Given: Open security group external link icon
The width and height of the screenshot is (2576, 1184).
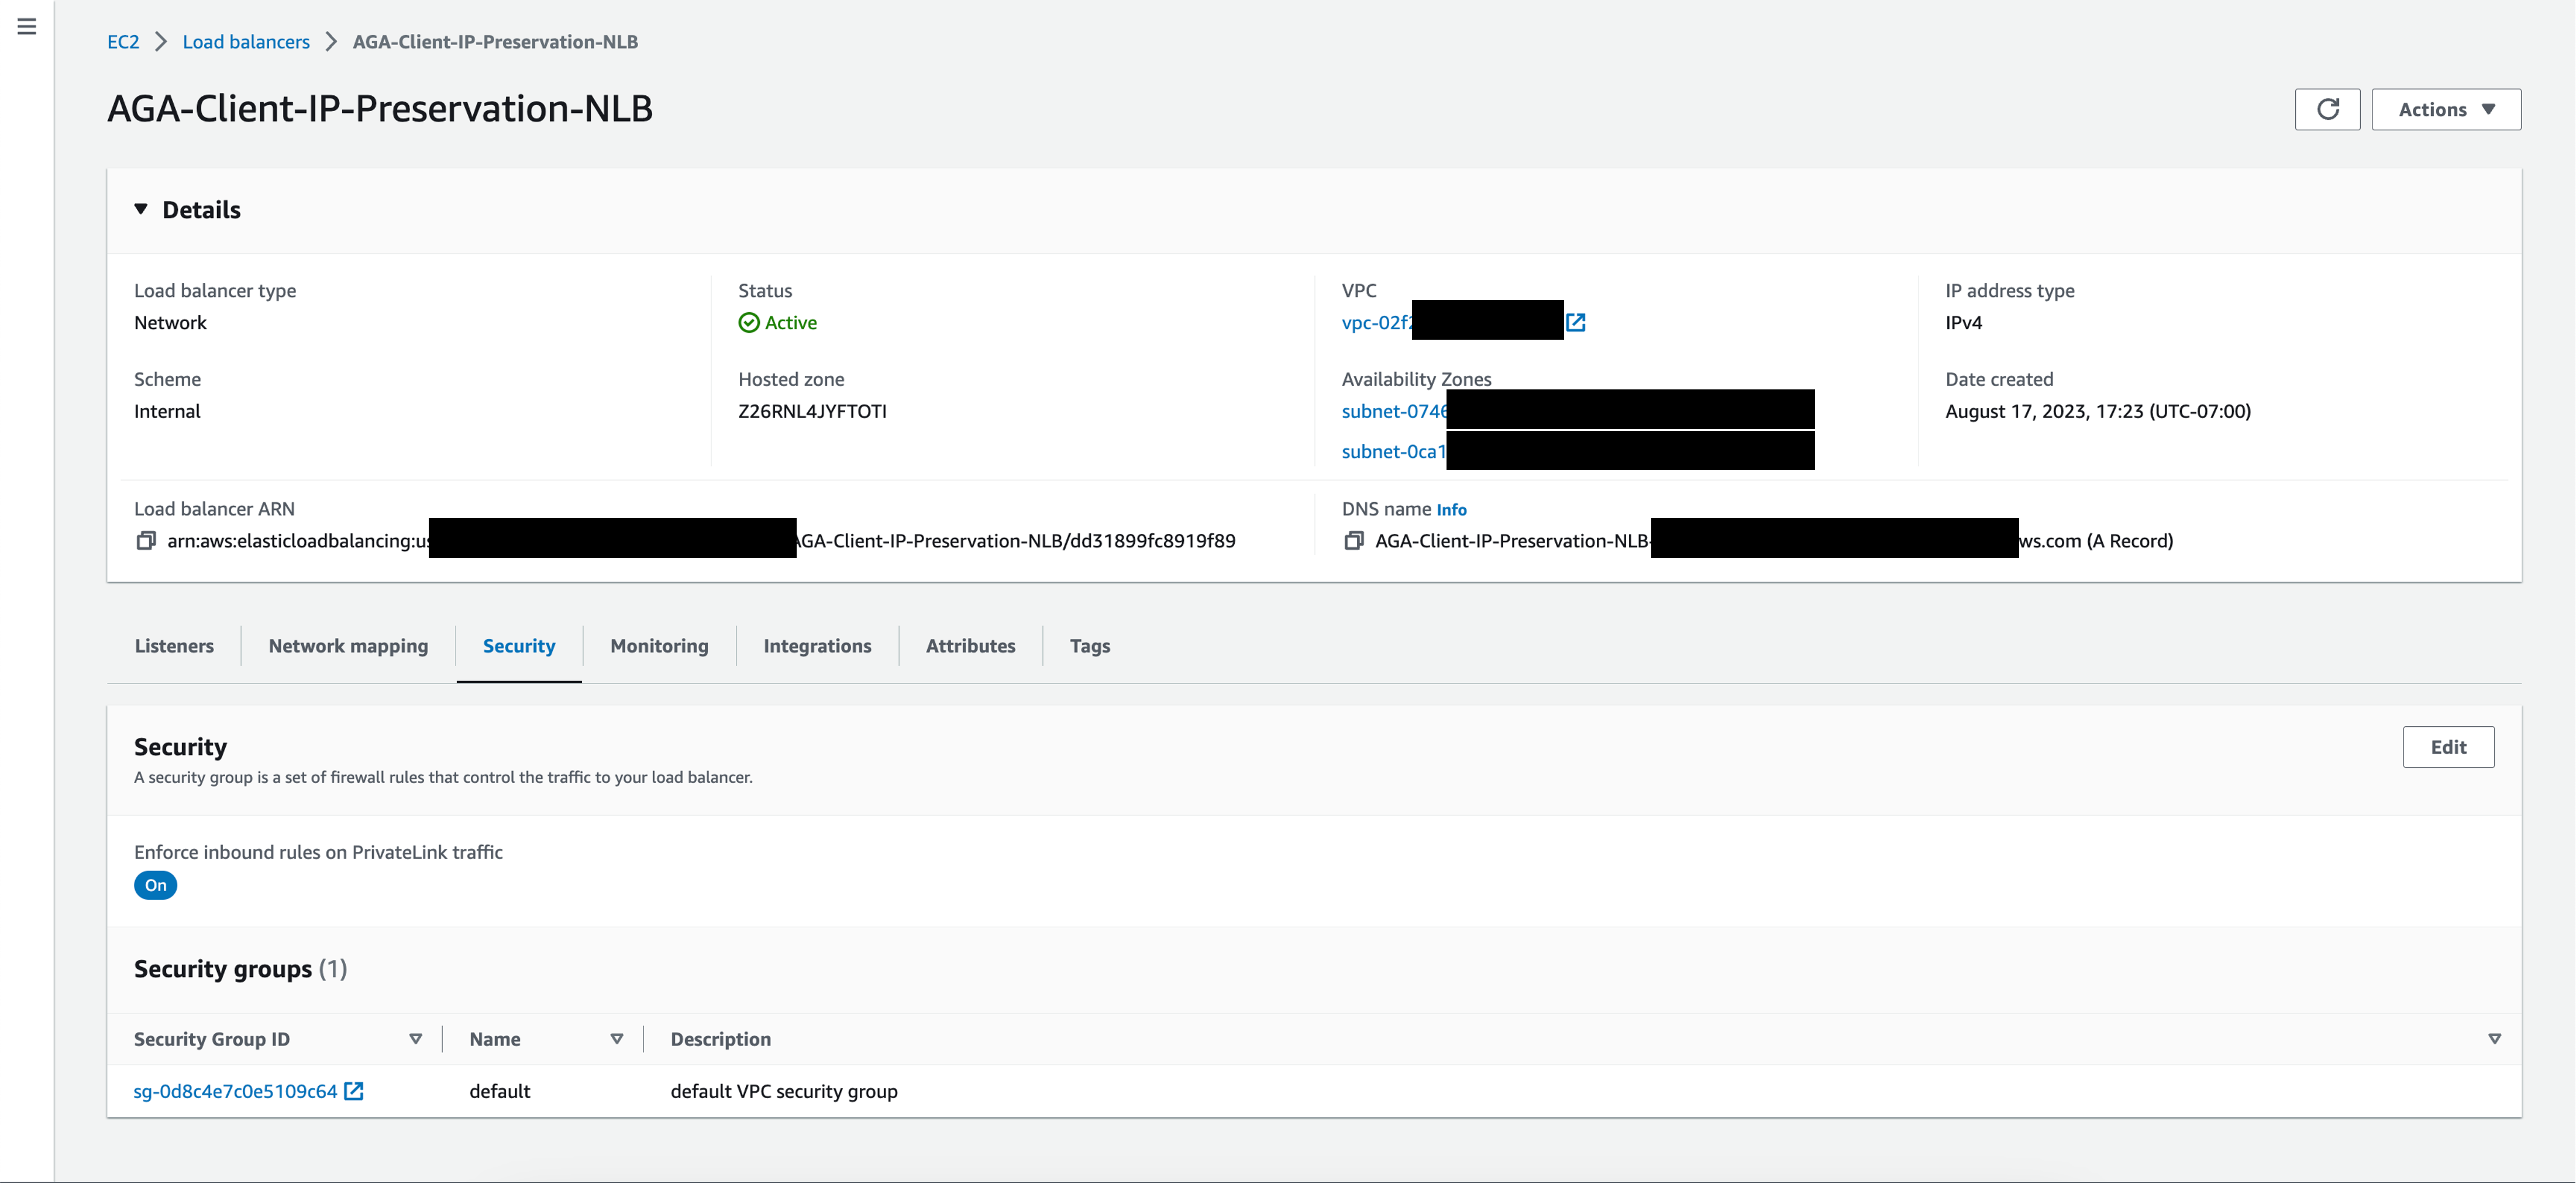Looking at the screenshot, I should pyautogui.click(x=354, y=1091).
